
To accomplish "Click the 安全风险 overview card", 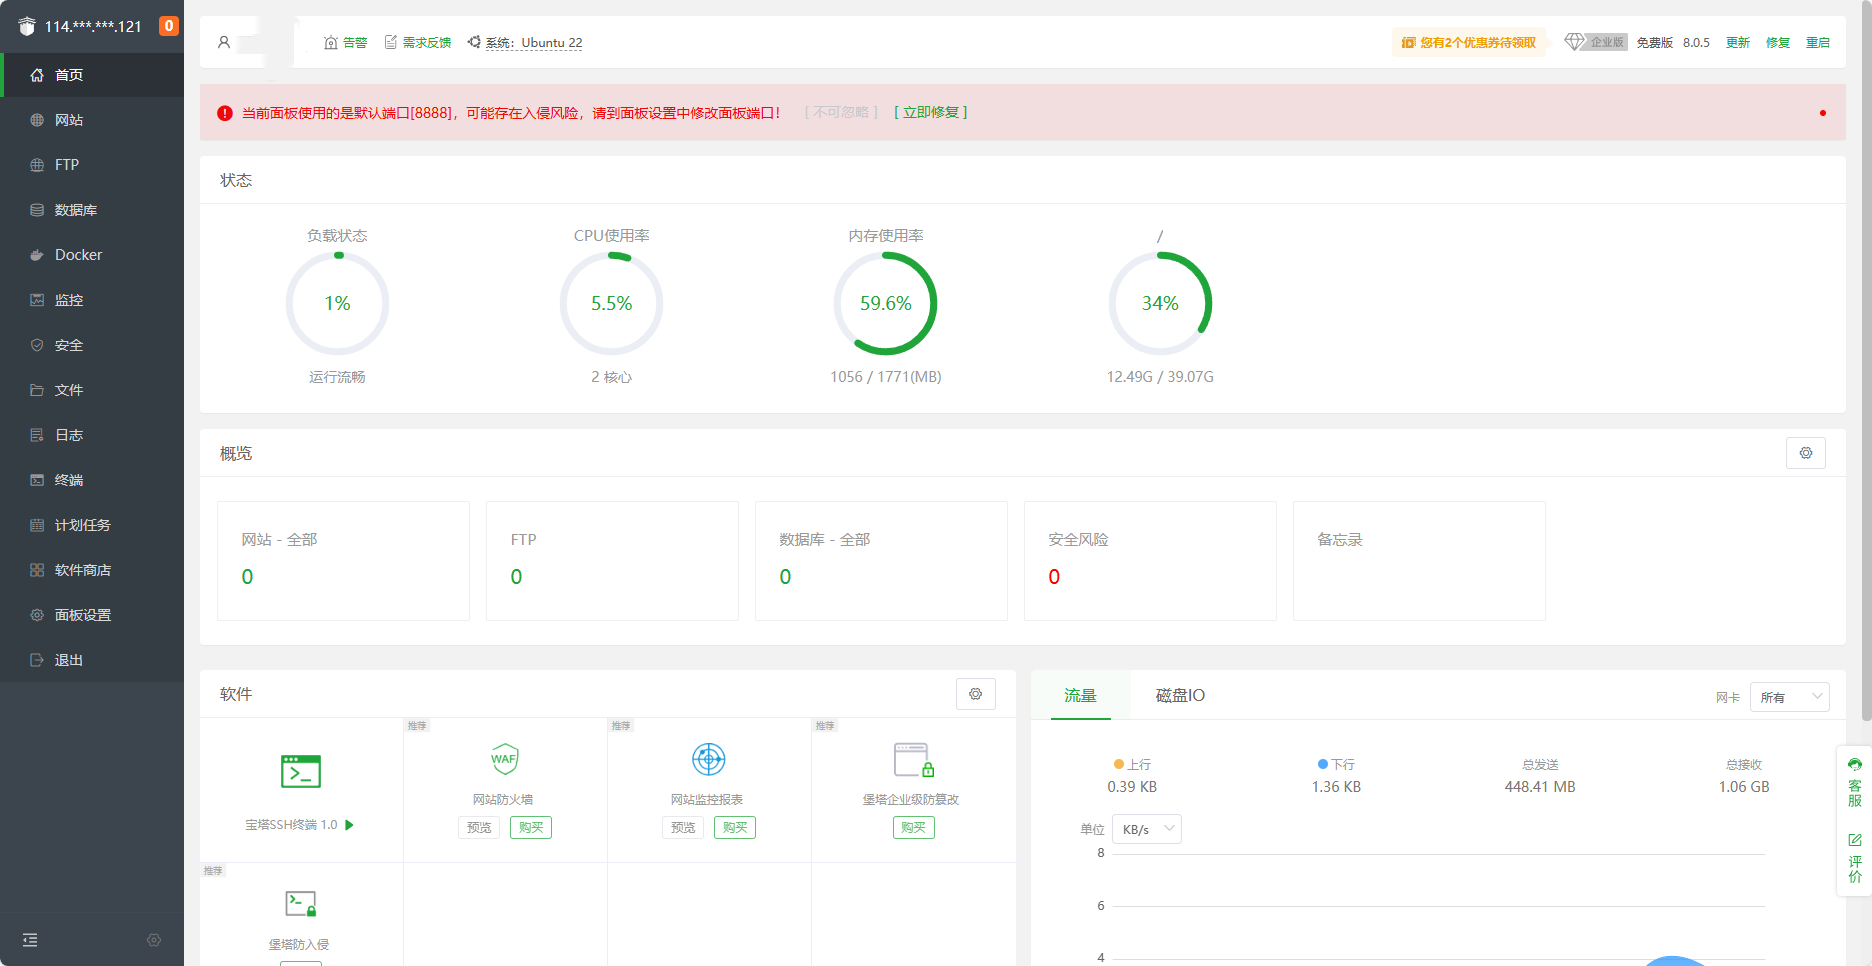I will (x=1150, y=561).
